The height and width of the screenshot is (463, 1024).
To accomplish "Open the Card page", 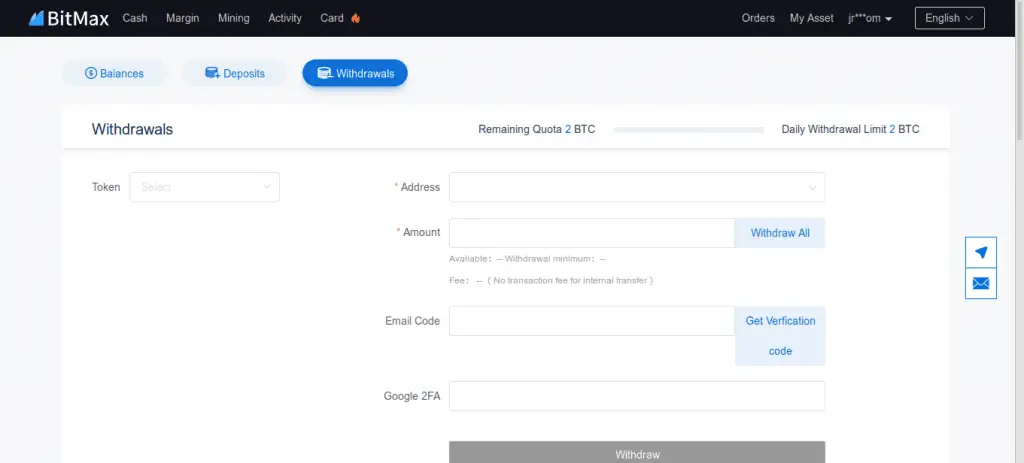I will [332, 18].
